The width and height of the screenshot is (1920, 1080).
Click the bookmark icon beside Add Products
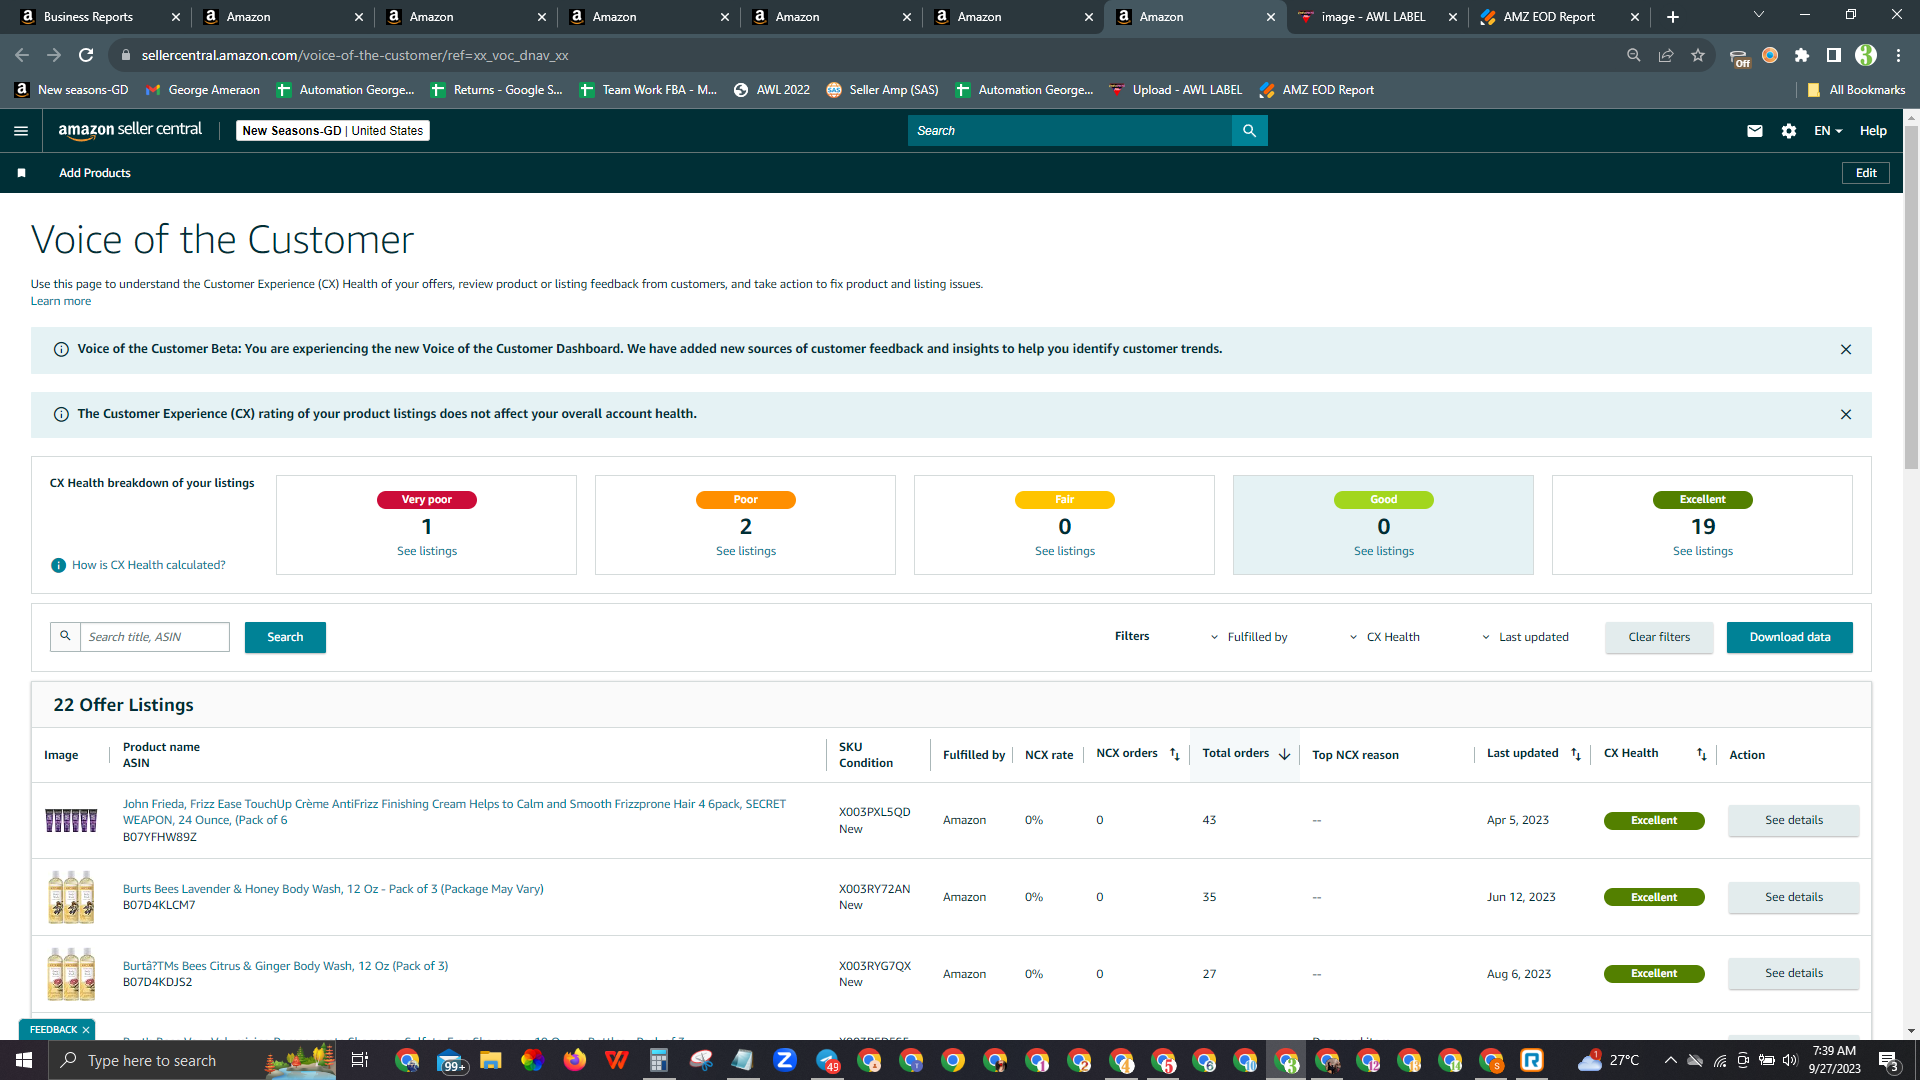pyautogui.click(x=21, y=173)
